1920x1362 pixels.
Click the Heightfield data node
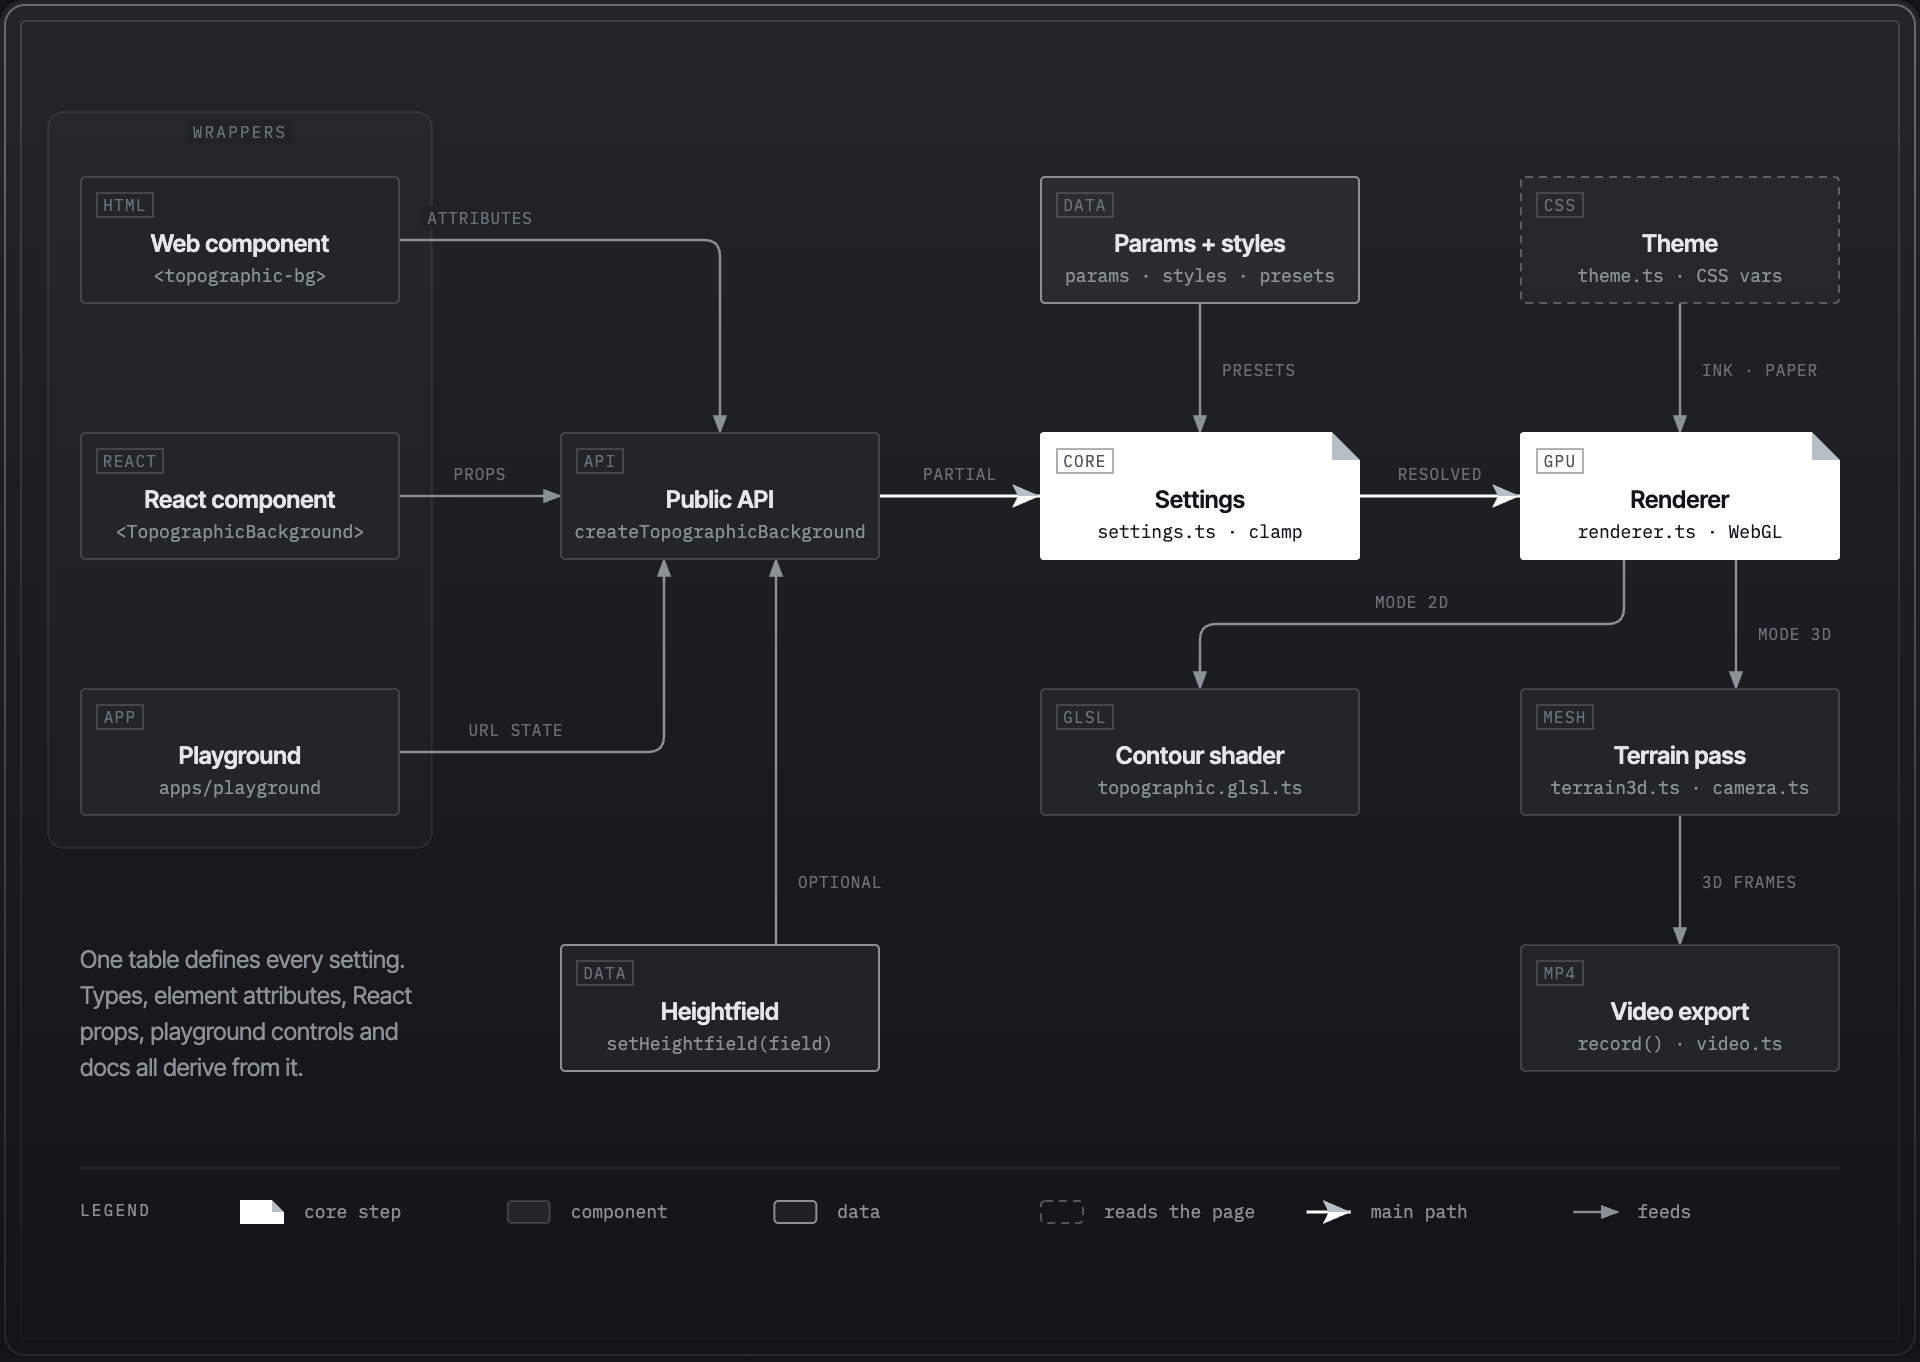tap(720, 1008)
